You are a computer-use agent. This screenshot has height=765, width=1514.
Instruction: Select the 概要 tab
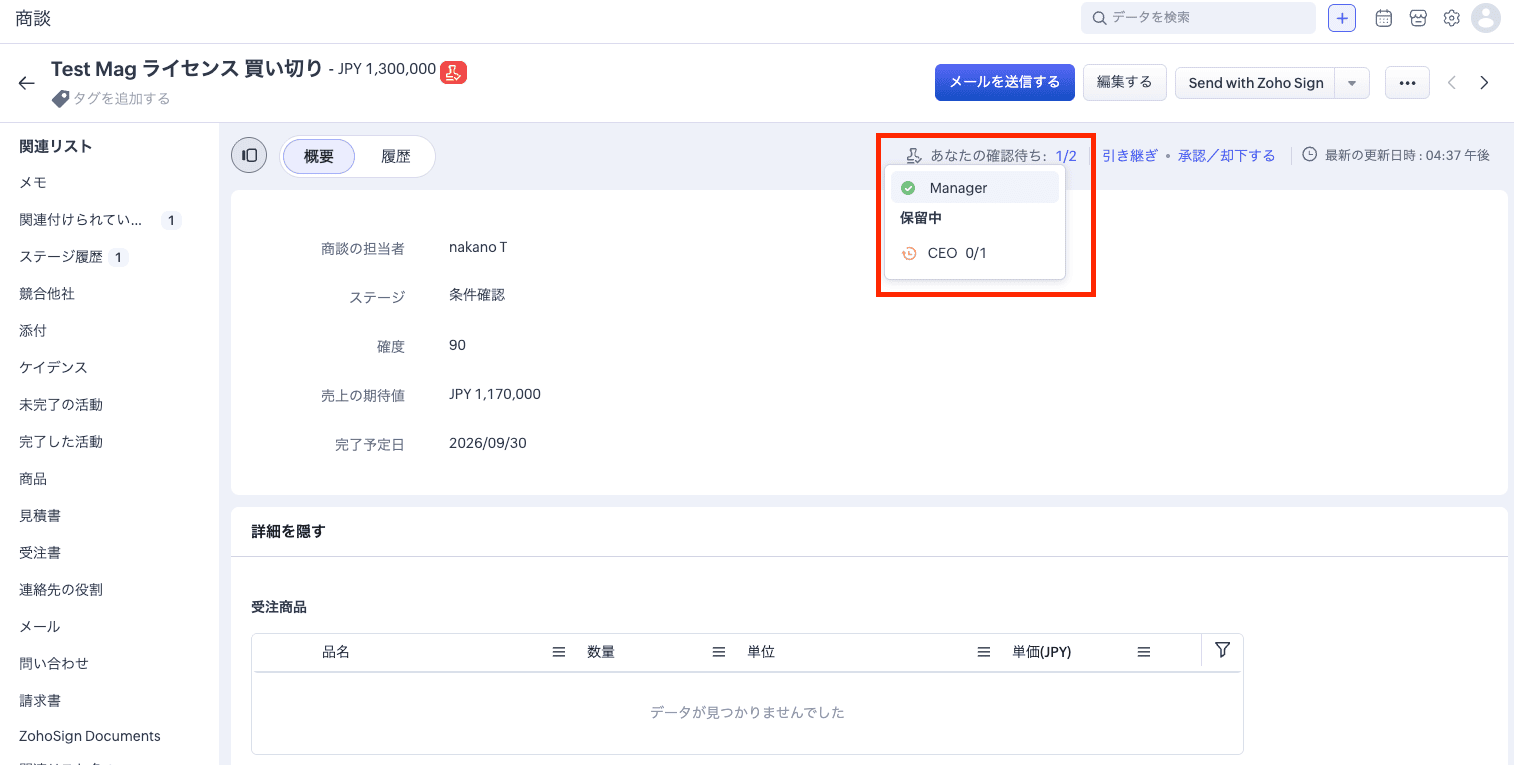319,156
